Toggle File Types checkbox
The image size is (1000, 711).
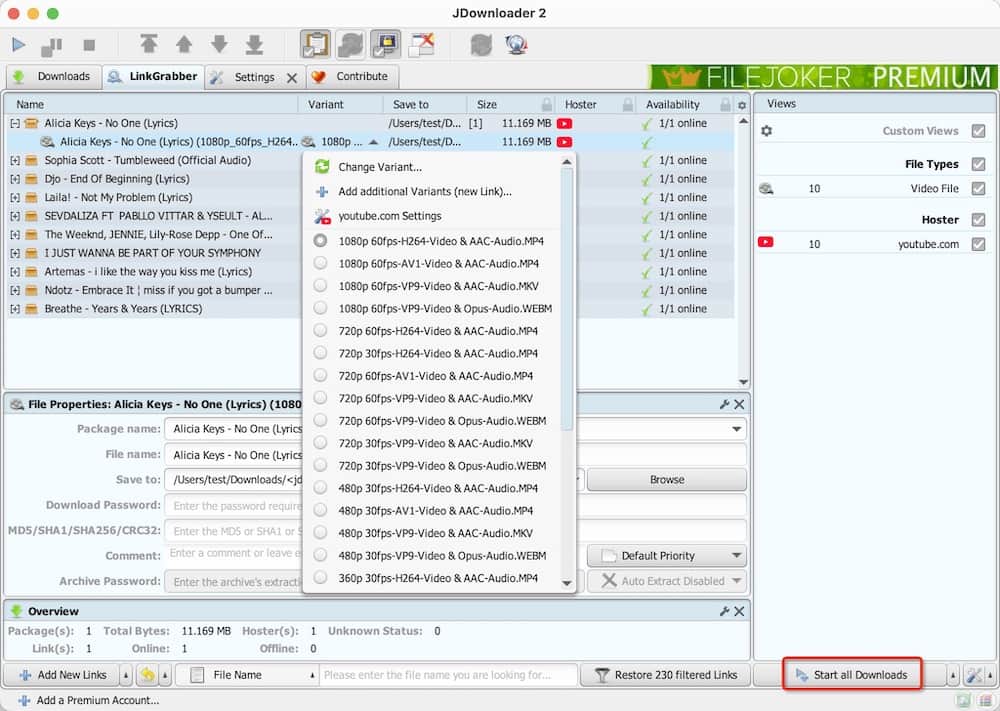[978, 164]
